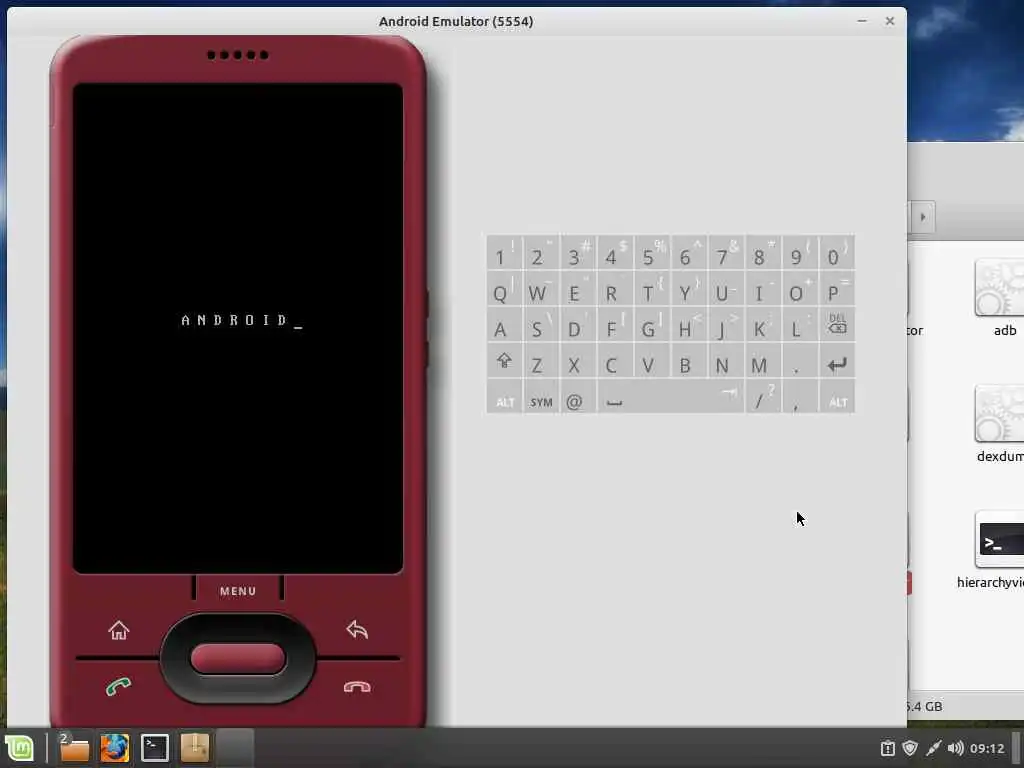Open the file manager from the taskbar

pos(73,748)
